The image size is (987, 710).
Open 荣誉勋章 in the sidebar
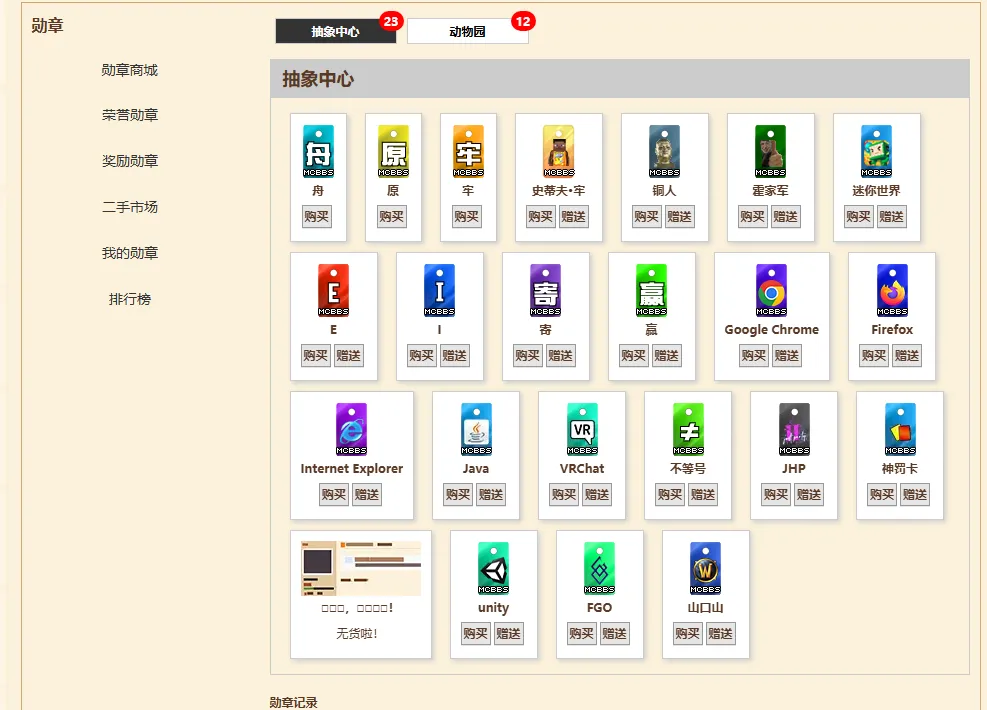(x=130, y=115)
